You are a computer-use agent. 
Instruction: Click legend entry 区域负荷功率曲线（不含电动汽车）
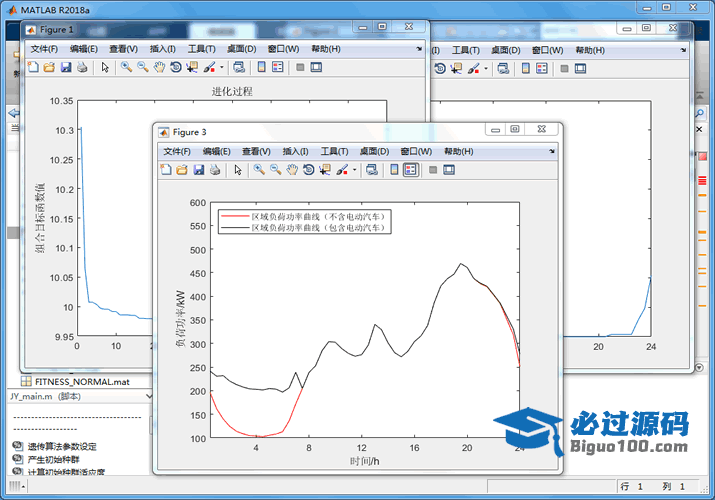304,216
